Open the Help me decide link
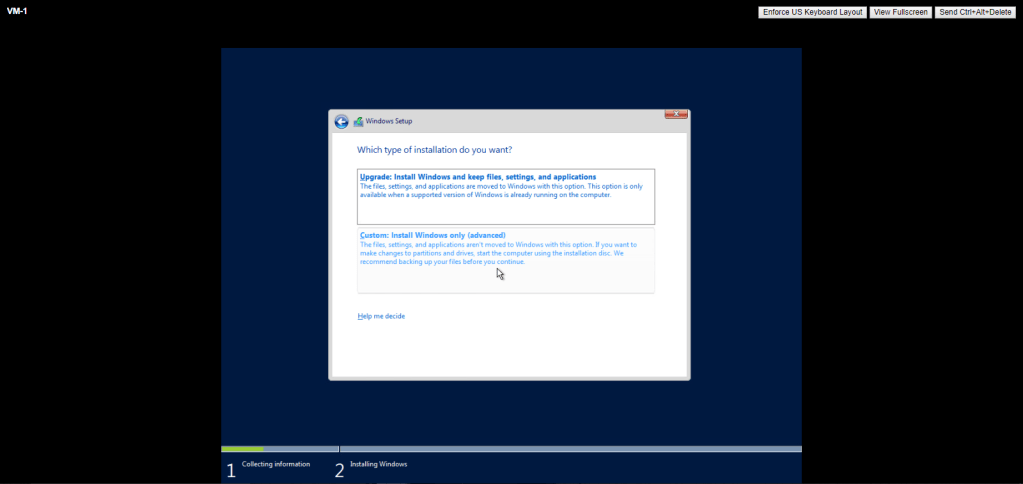The image size is (1023, 484). [381, 316]
